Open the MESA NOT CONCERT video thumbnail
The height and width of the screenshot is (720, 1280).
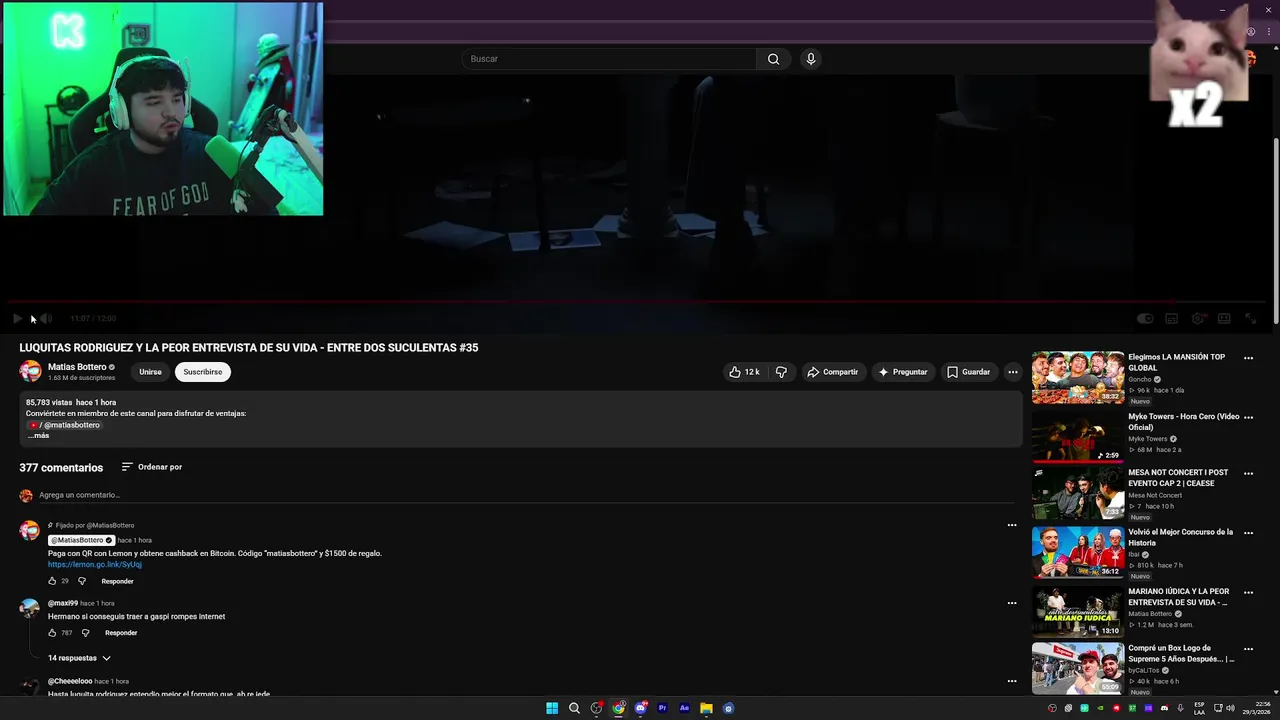tap(1078, 494)
